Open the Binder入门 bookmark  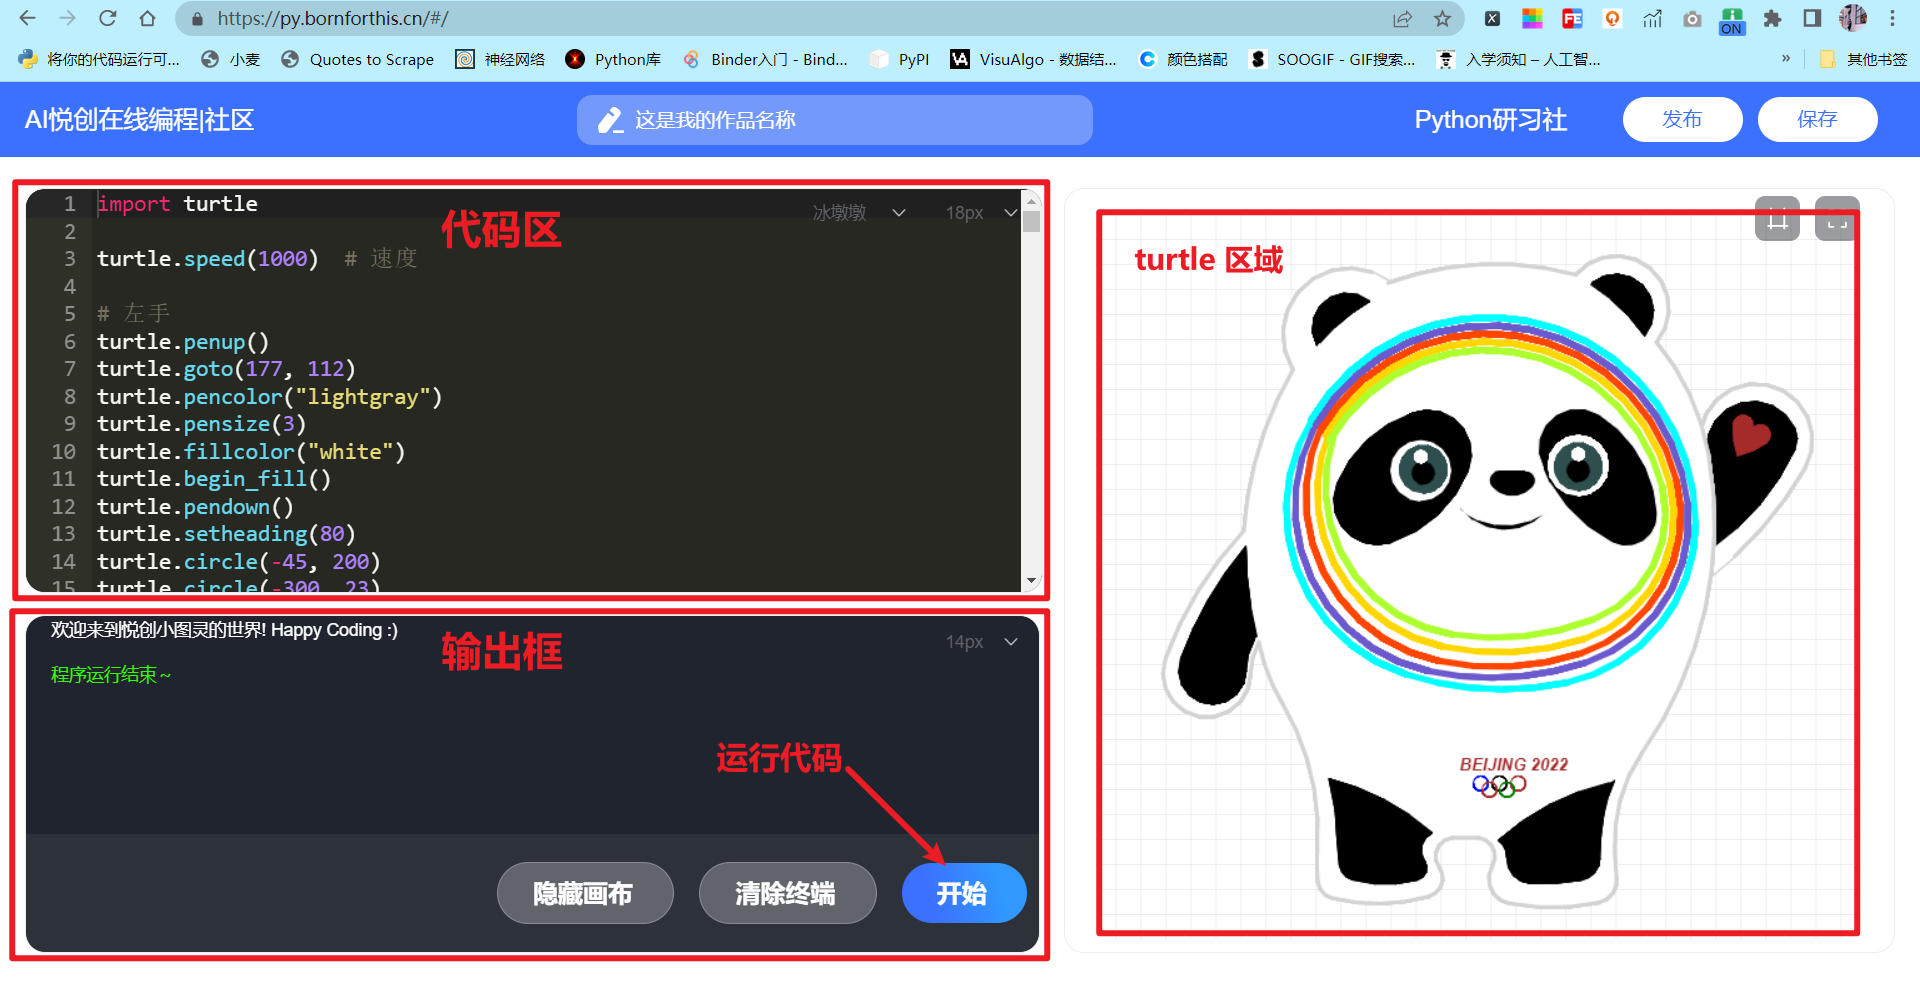point(765,59)
